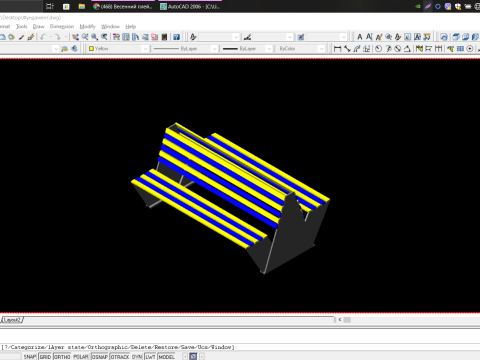Switch to the AutoCAD 2006 taskbar button
The height and width of the screenshot is (360, 480).
[x=190, y=6]
